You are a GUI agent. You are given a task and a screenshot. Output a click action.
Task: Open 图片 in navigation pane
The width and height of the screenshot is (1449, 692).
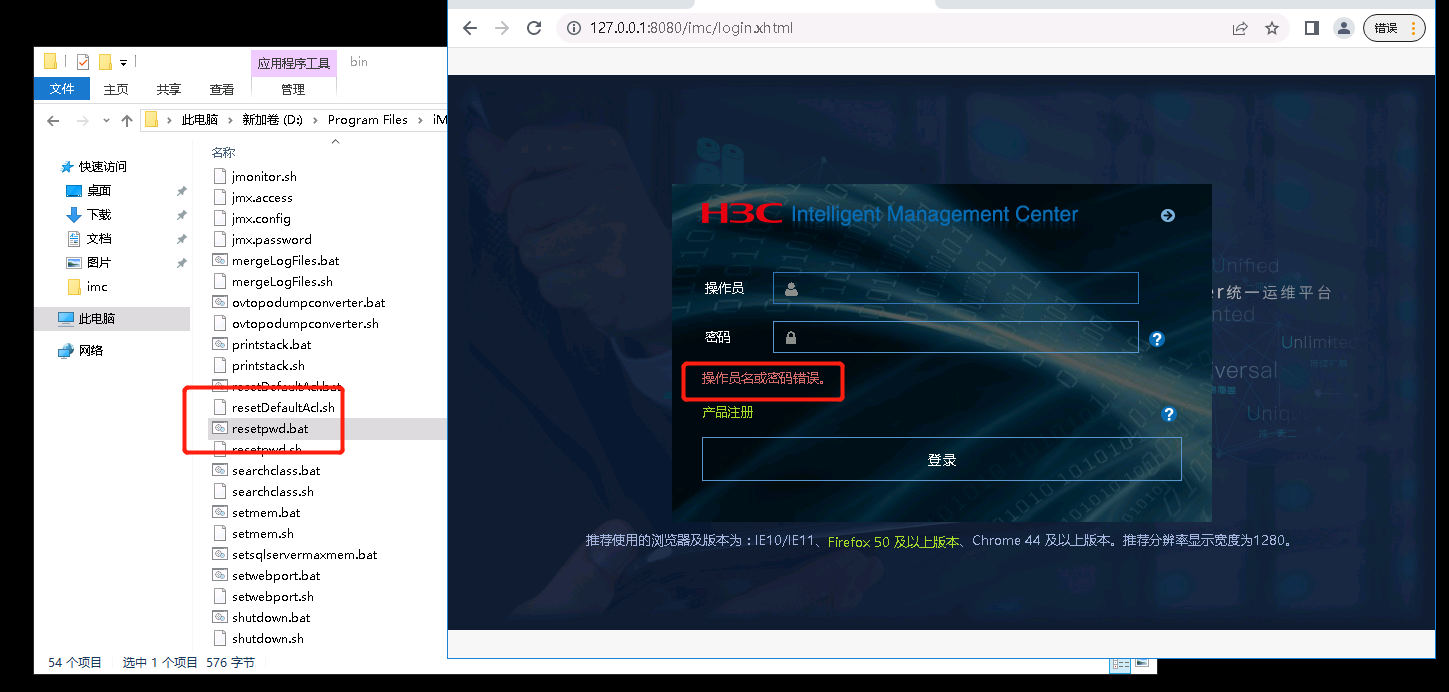click(98, 263)
